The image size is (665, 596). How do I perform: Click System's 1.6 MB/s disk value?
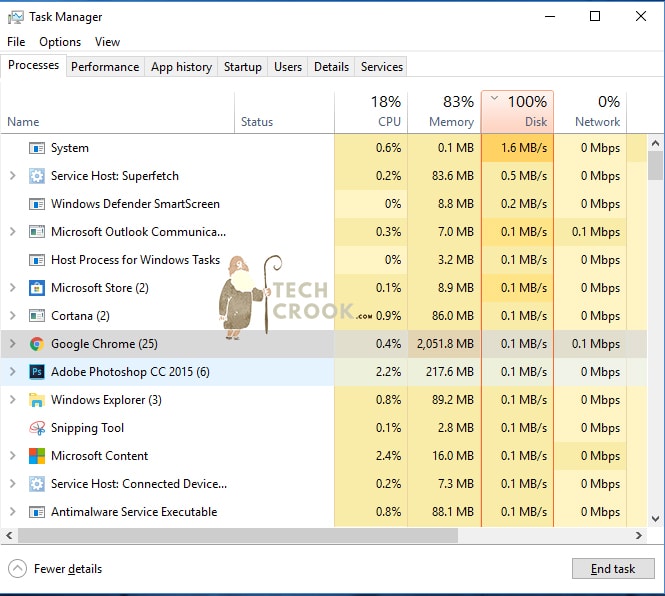(x=524, y=148)
